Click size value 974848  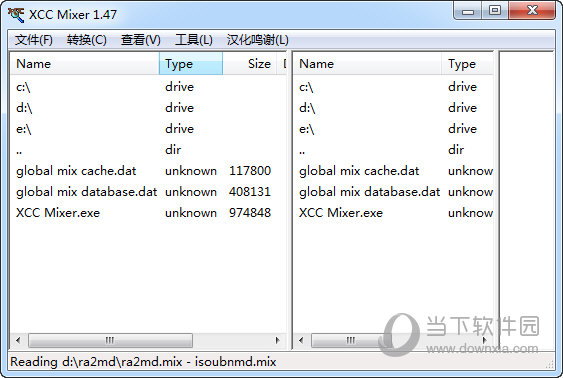tap(250, 213)
